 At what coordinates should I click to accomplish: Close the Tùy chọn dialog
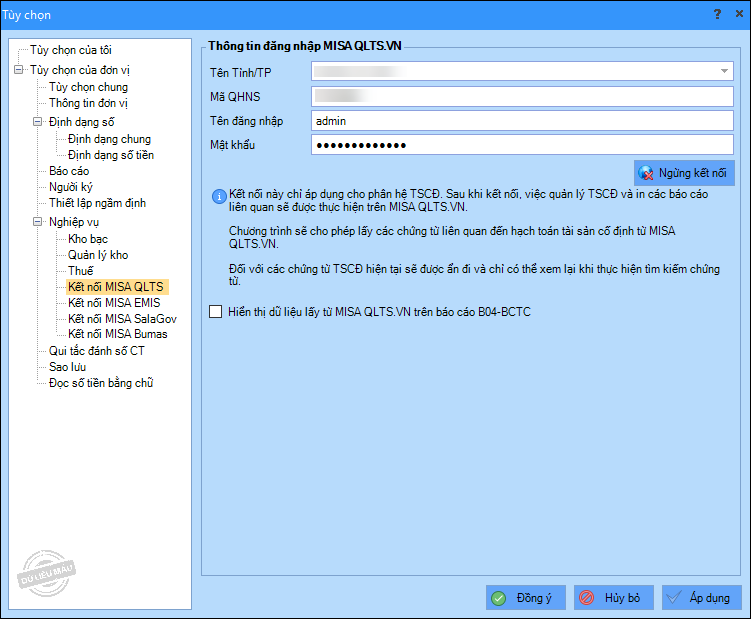pyautogui.click(x=740, y=14)
